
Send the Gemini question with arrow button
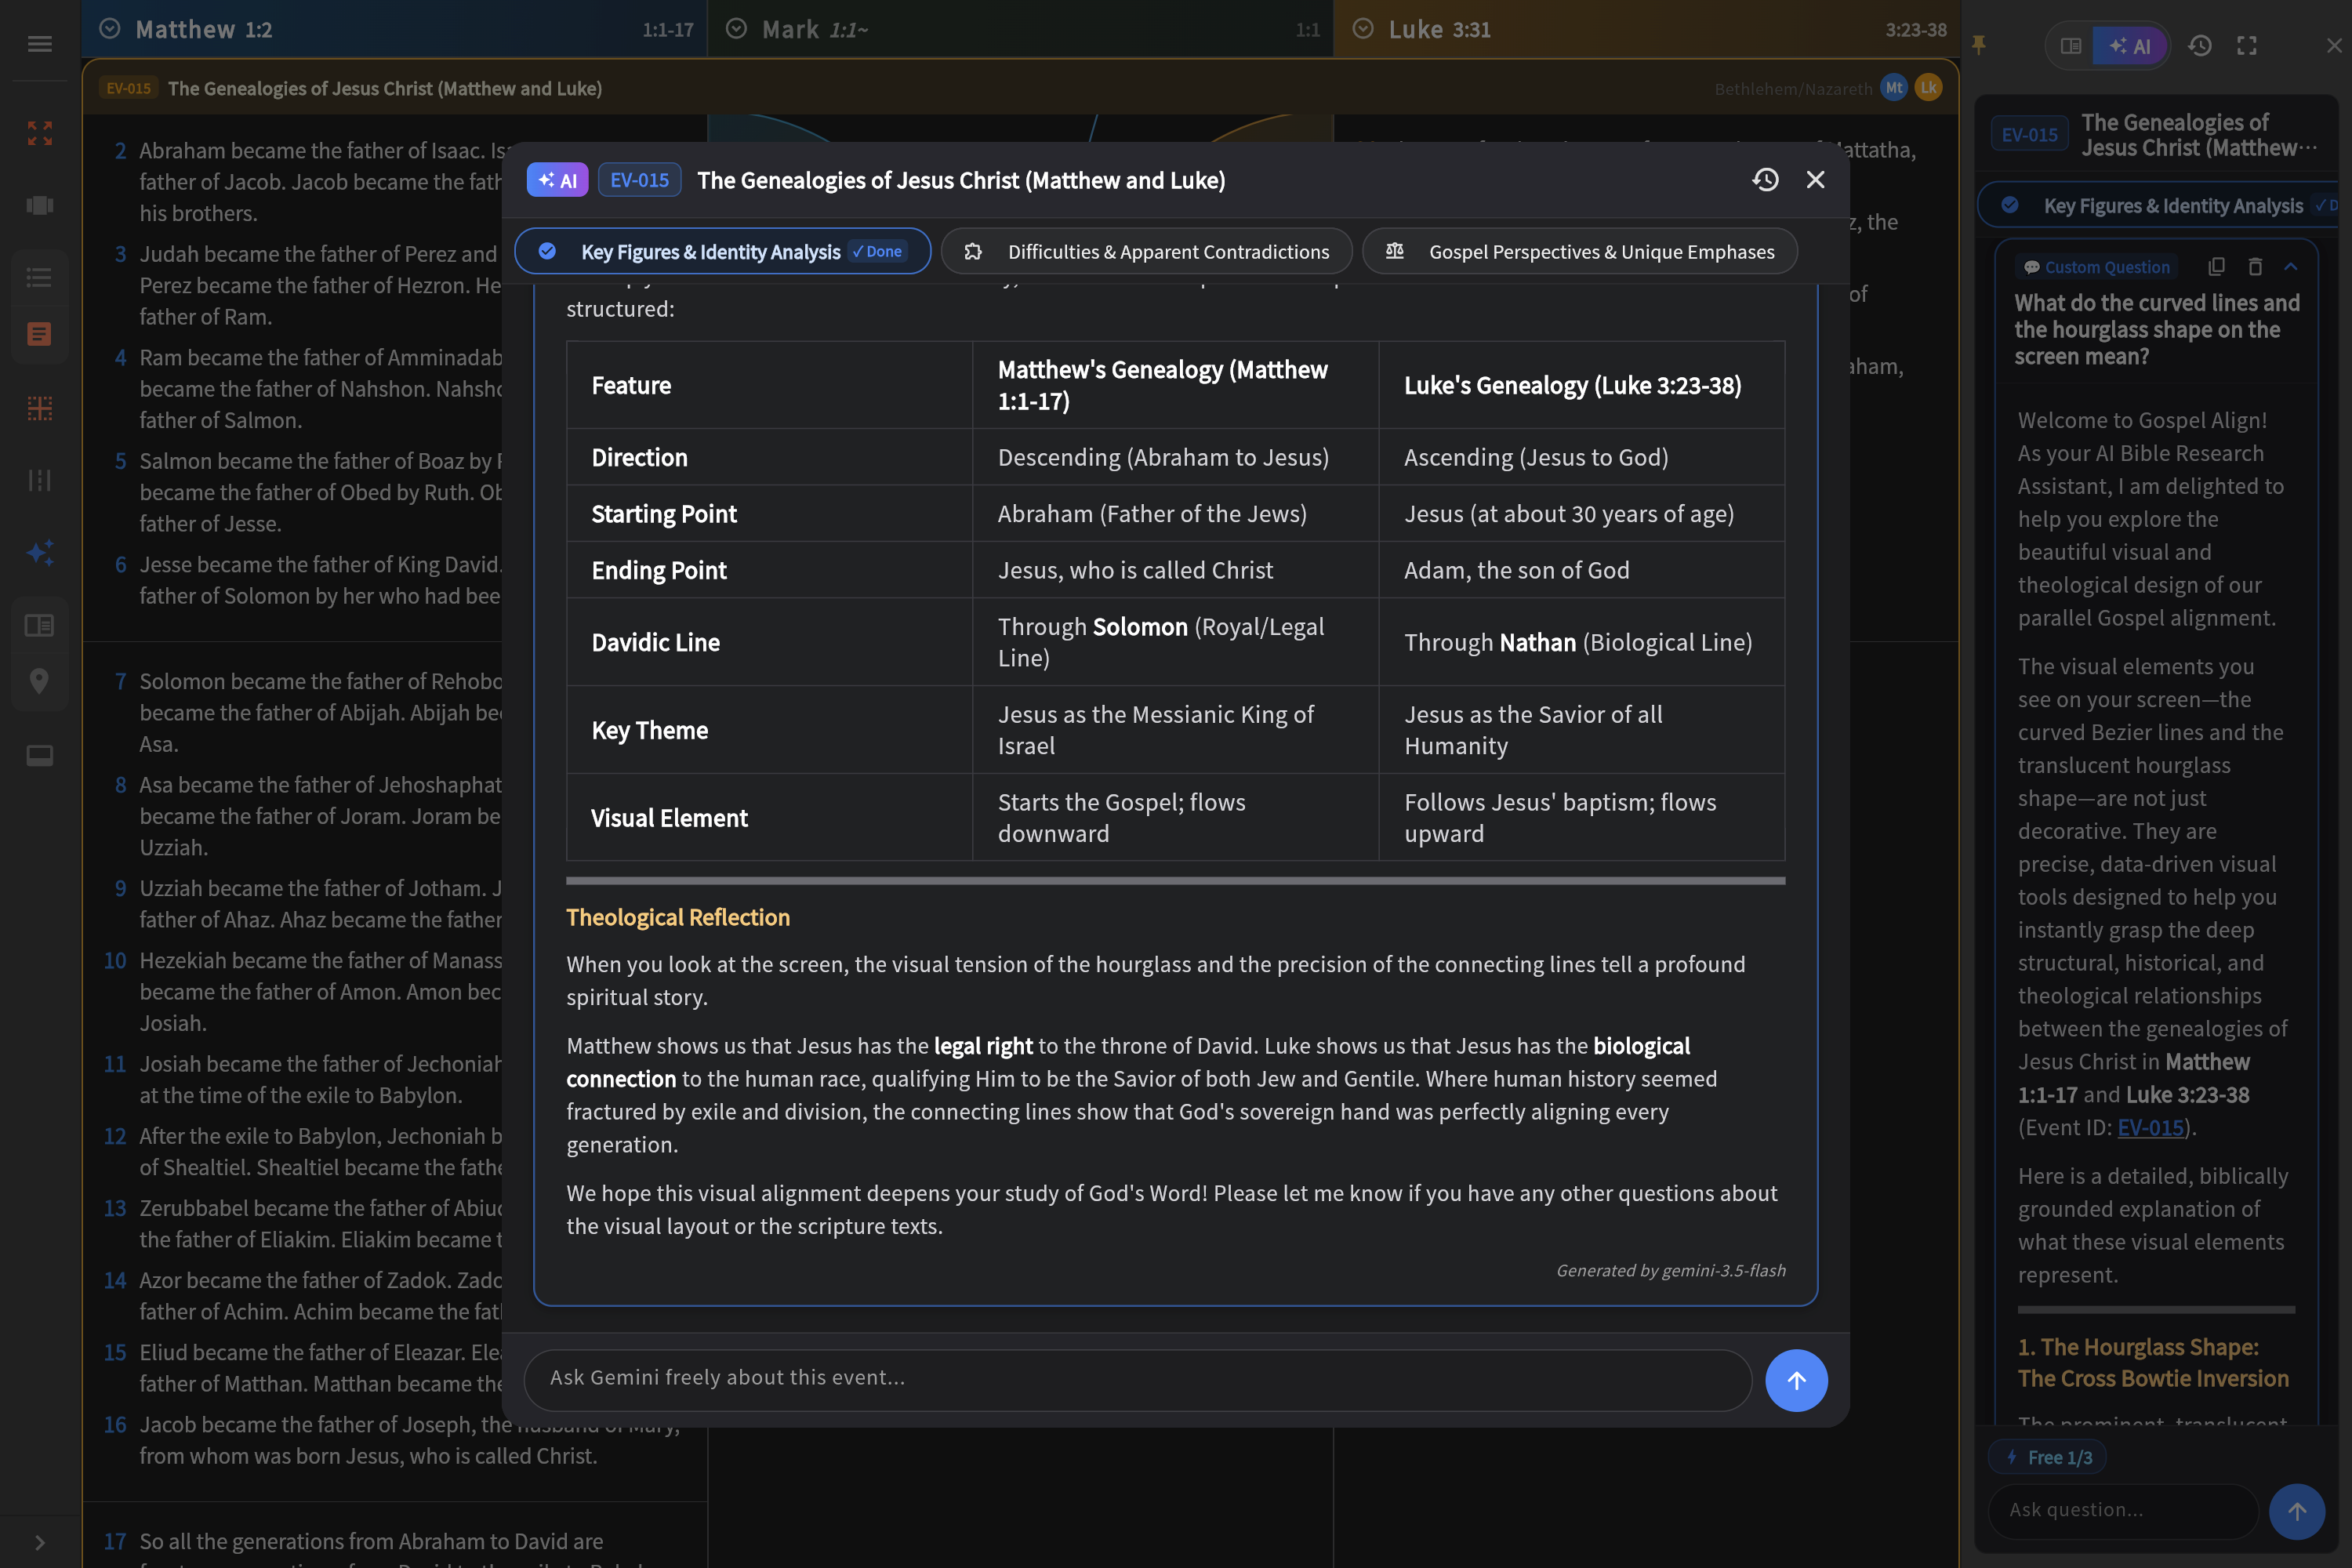coord(1796,1380)
